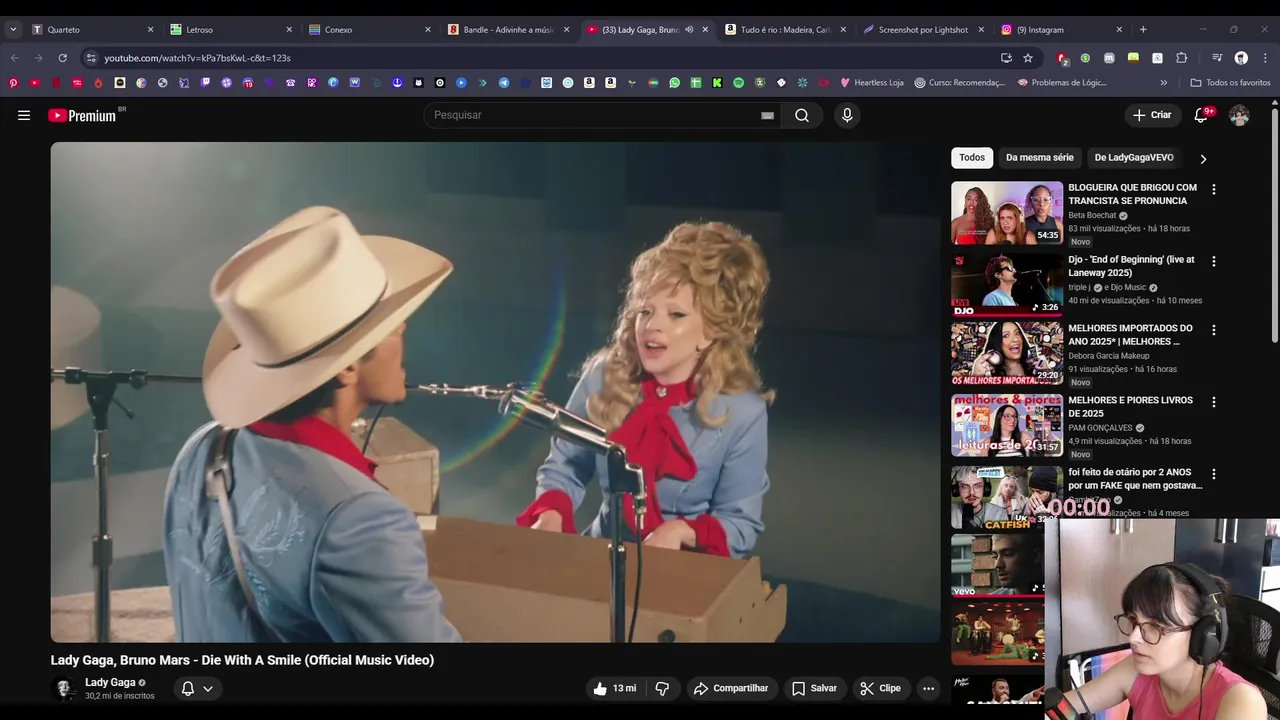This screenshot has height=720, width=1280.
Task: Open the Problemas de Lógica bookmark
Action: (x=1062, y=82)
